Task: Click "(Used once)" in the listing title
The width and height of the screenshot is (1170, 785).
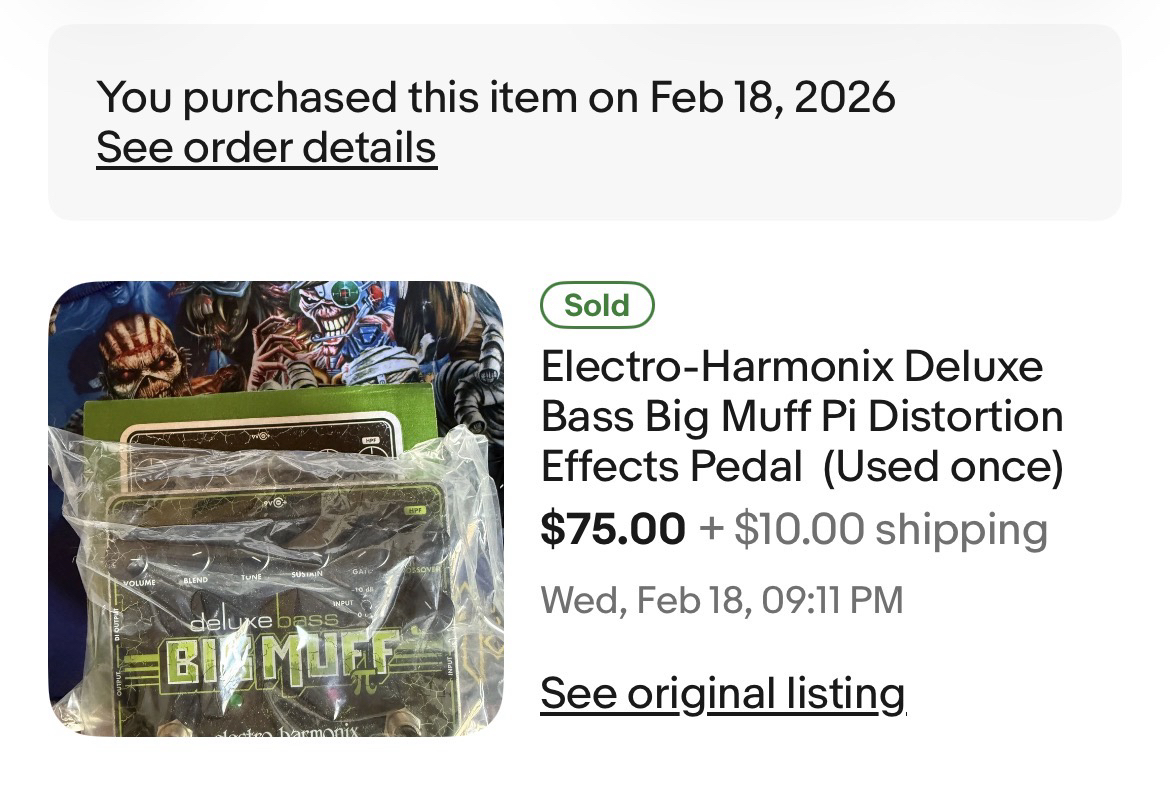Action: [x=942, y=466]
